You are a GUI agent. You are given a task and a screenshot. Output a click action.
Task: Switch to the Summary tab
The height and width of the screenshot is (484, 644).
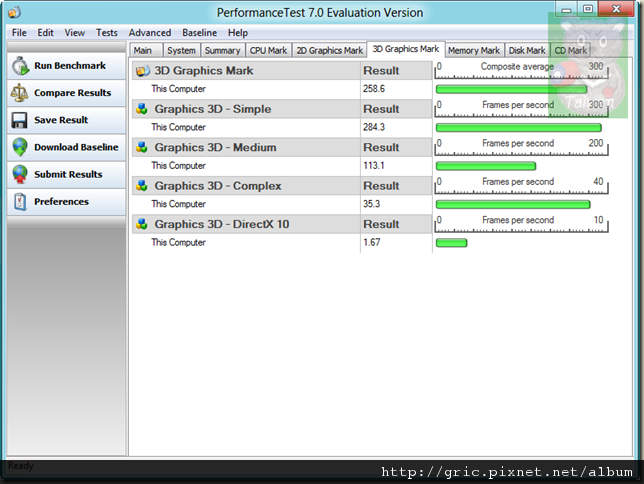[x=223, y=50]
